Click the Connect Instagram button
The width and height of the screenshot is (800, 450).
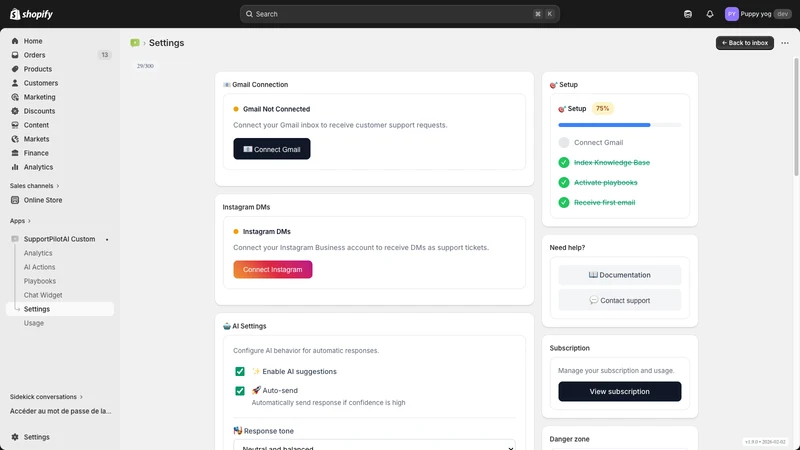273,269
